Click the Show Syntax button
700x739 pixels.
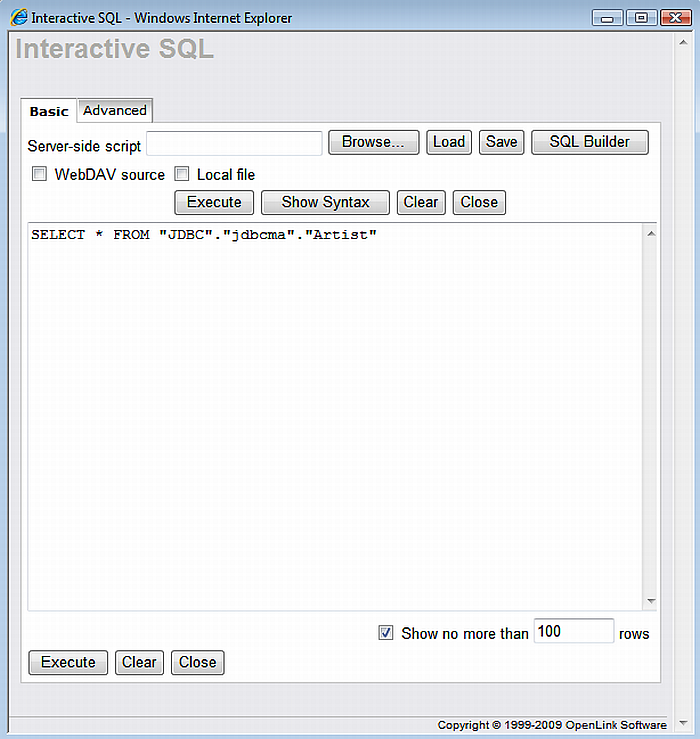pyautogui.click(x=325, y=202)
